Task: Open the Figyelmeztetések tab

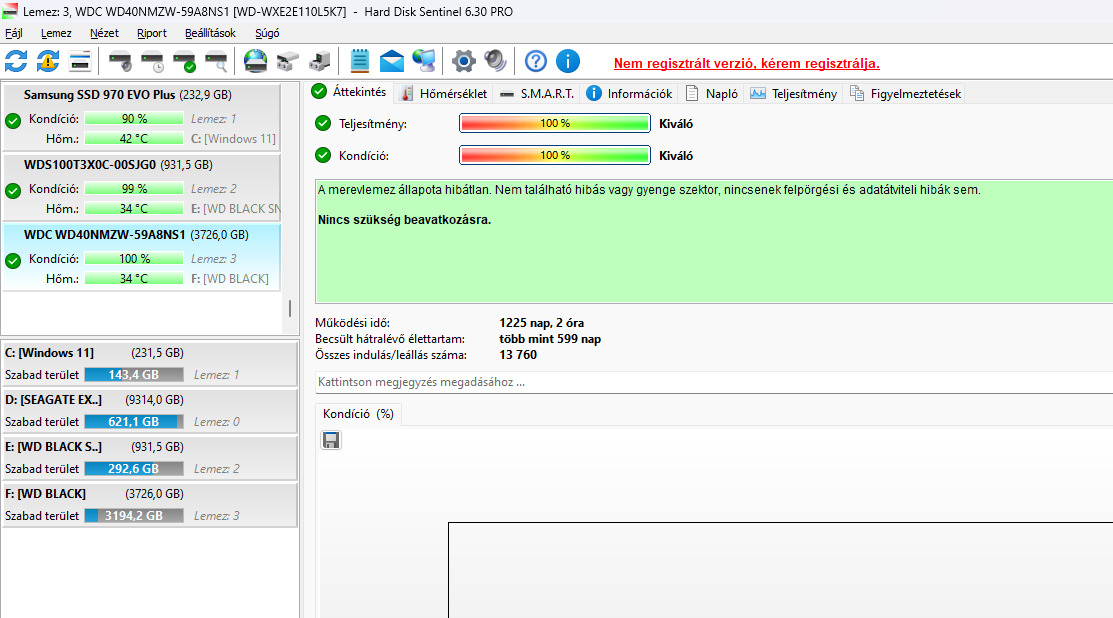Action: tap(906, 94)
